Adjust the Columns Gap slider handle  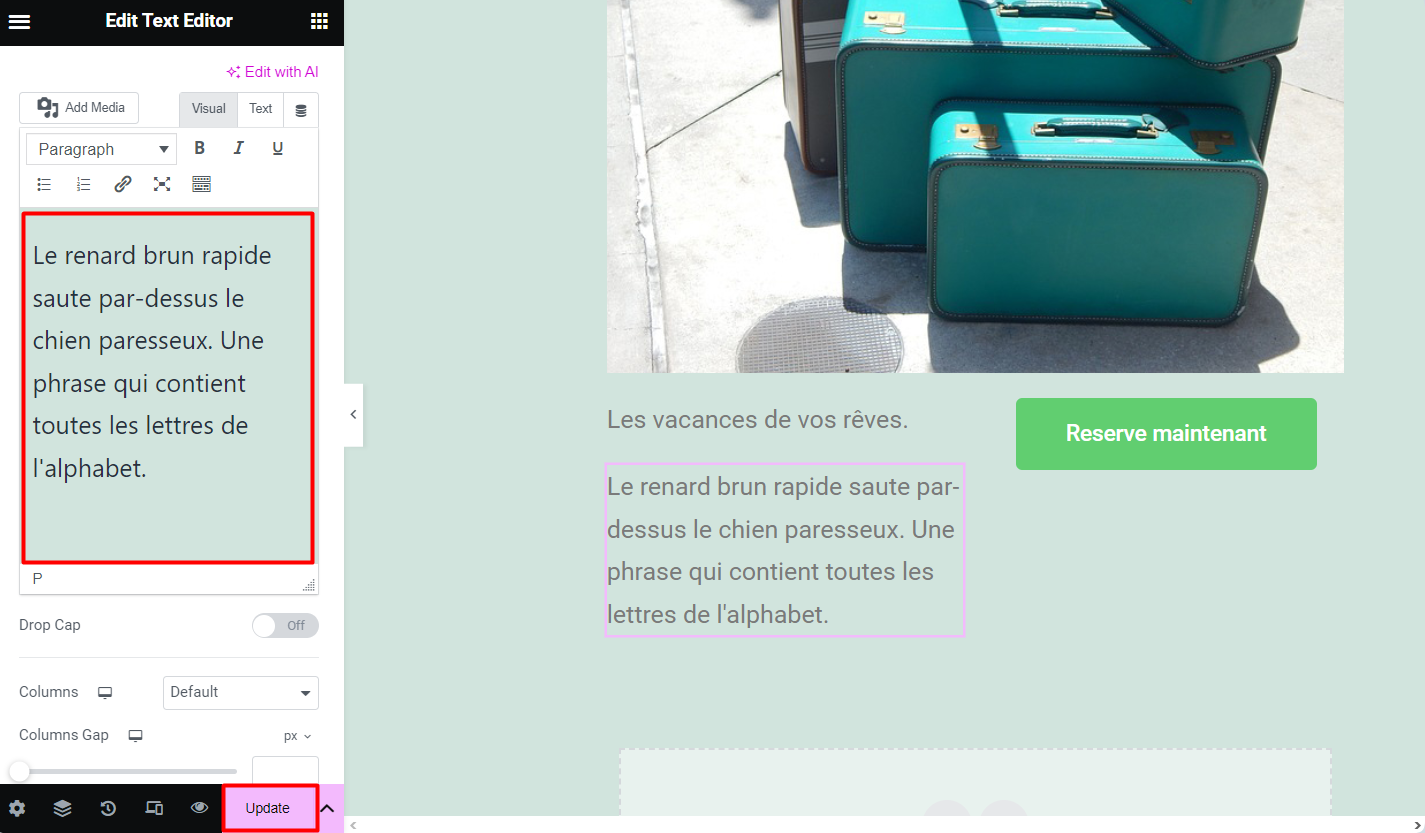click(19, 771)
